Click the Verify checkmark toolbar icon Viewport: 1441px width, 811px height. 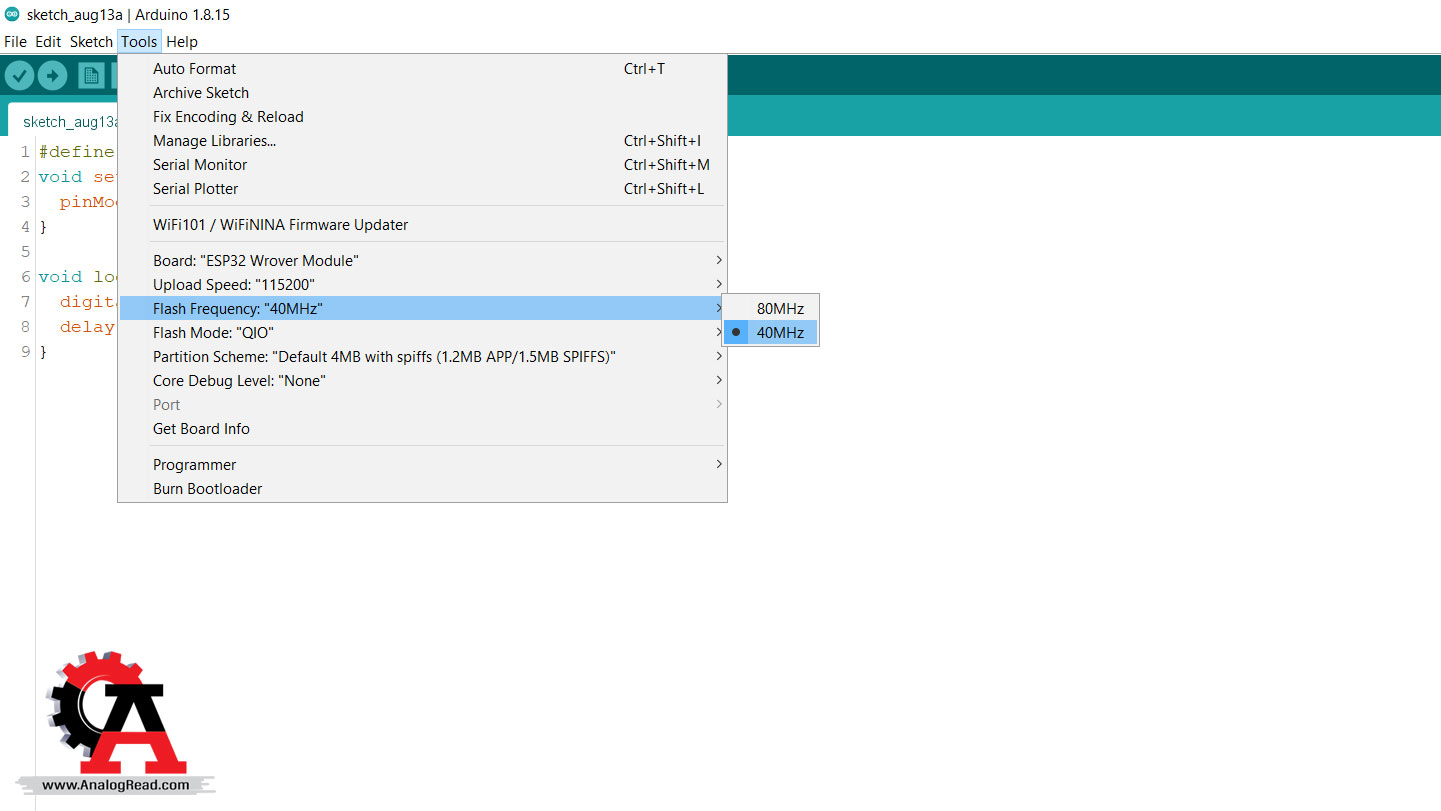click(x=20, y=76)
